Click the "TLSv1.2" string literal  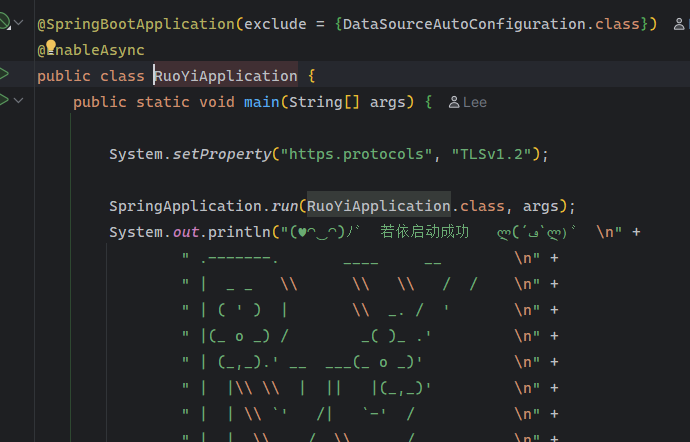[x=492, y=154]
